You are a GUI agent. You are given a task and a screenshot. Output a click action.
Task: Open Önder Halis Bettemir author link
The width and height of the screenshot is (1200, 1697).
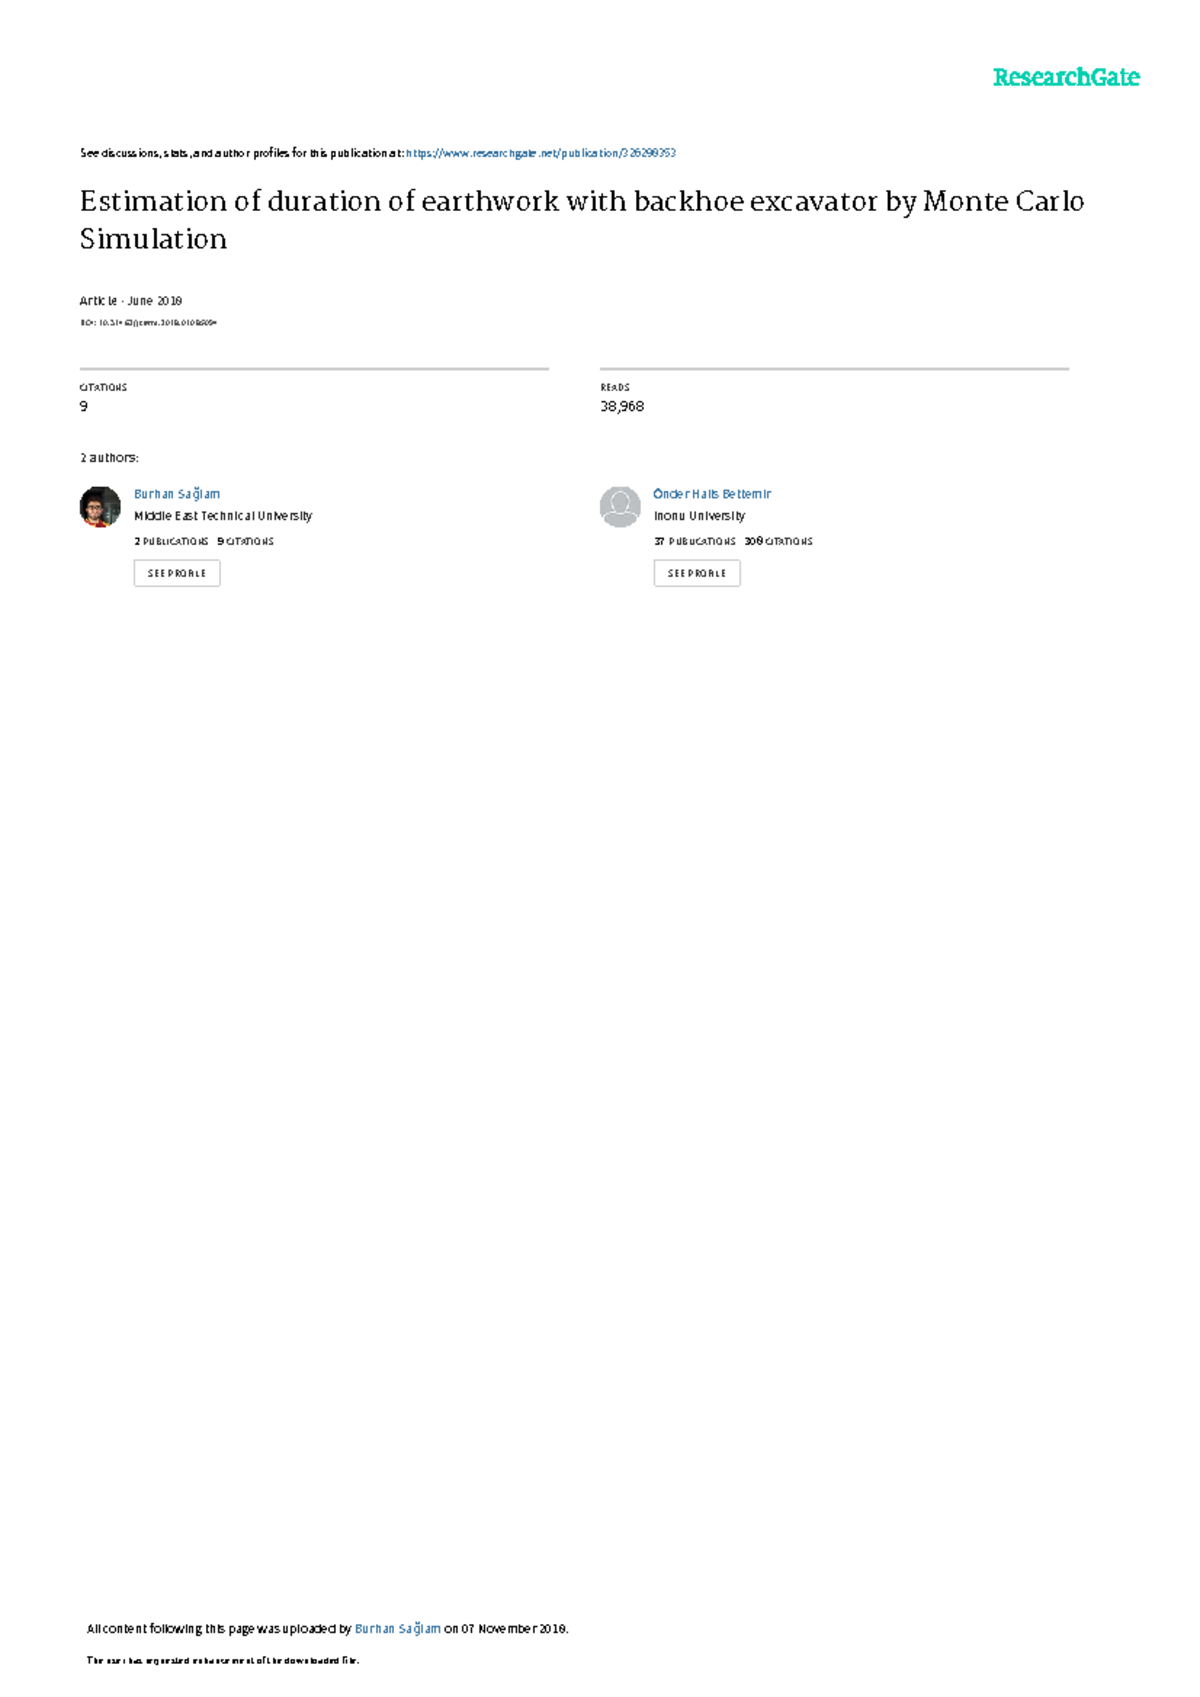(x=712, y=494)
